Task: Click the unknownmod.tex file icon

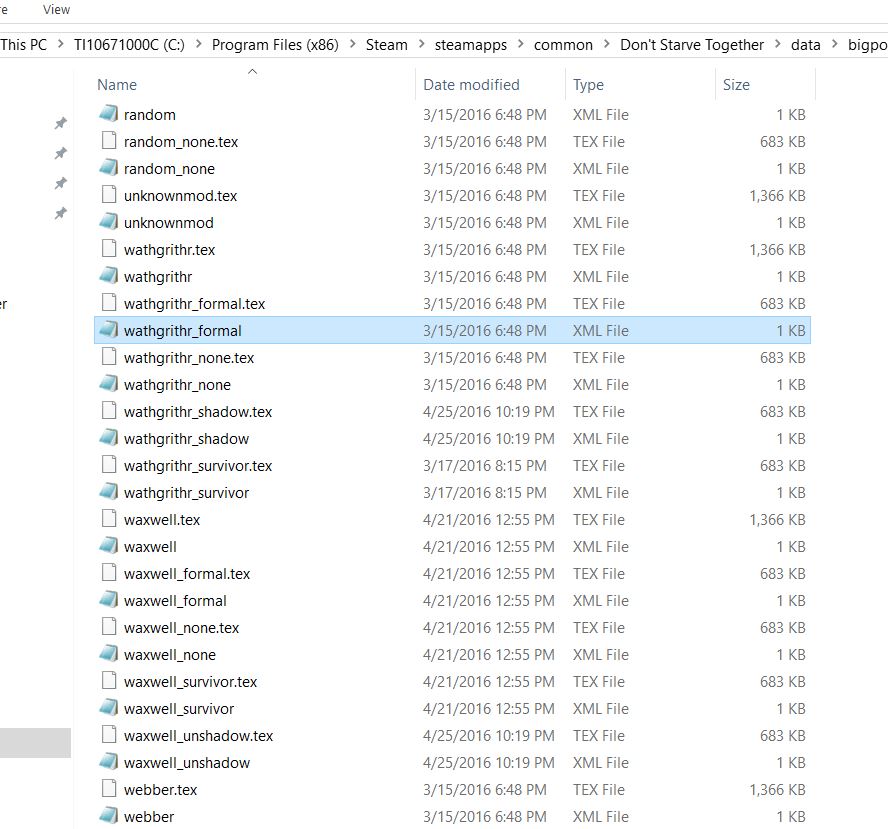Action: (109, 196)
